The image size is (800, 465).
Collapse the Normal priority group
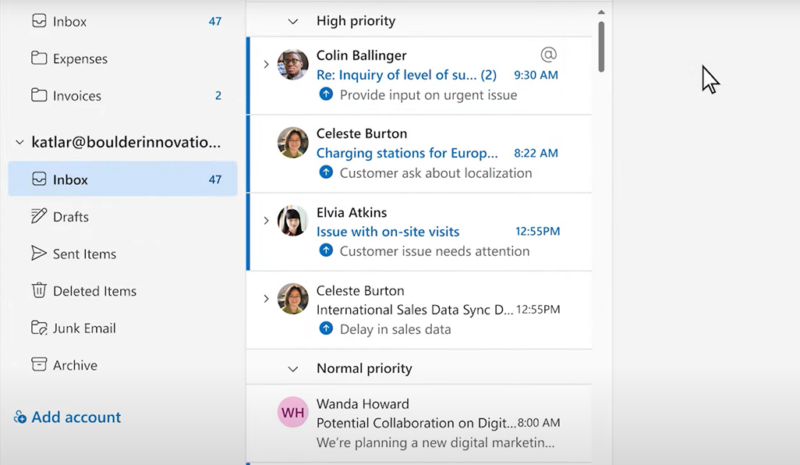(293, 369)
